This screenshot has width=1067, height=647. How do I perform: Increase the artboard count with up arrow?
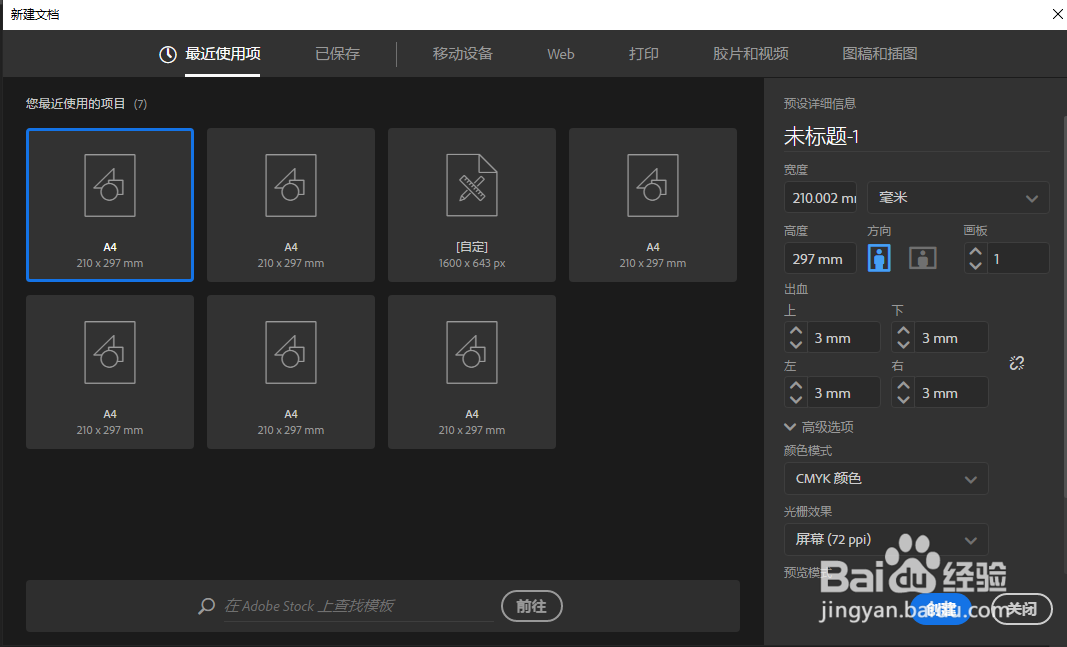[975, 252]
